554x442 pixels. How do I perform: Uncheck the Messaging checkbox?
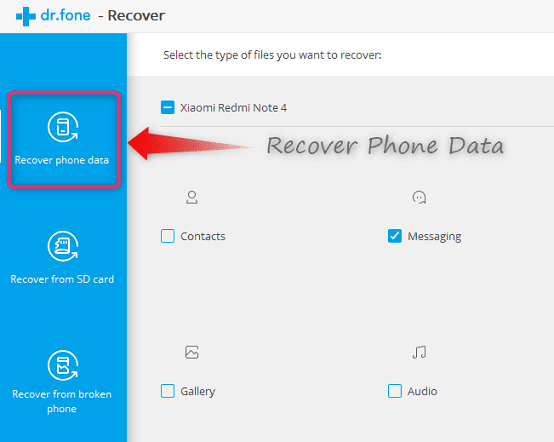pyautogui.click(x=395, y=236)
